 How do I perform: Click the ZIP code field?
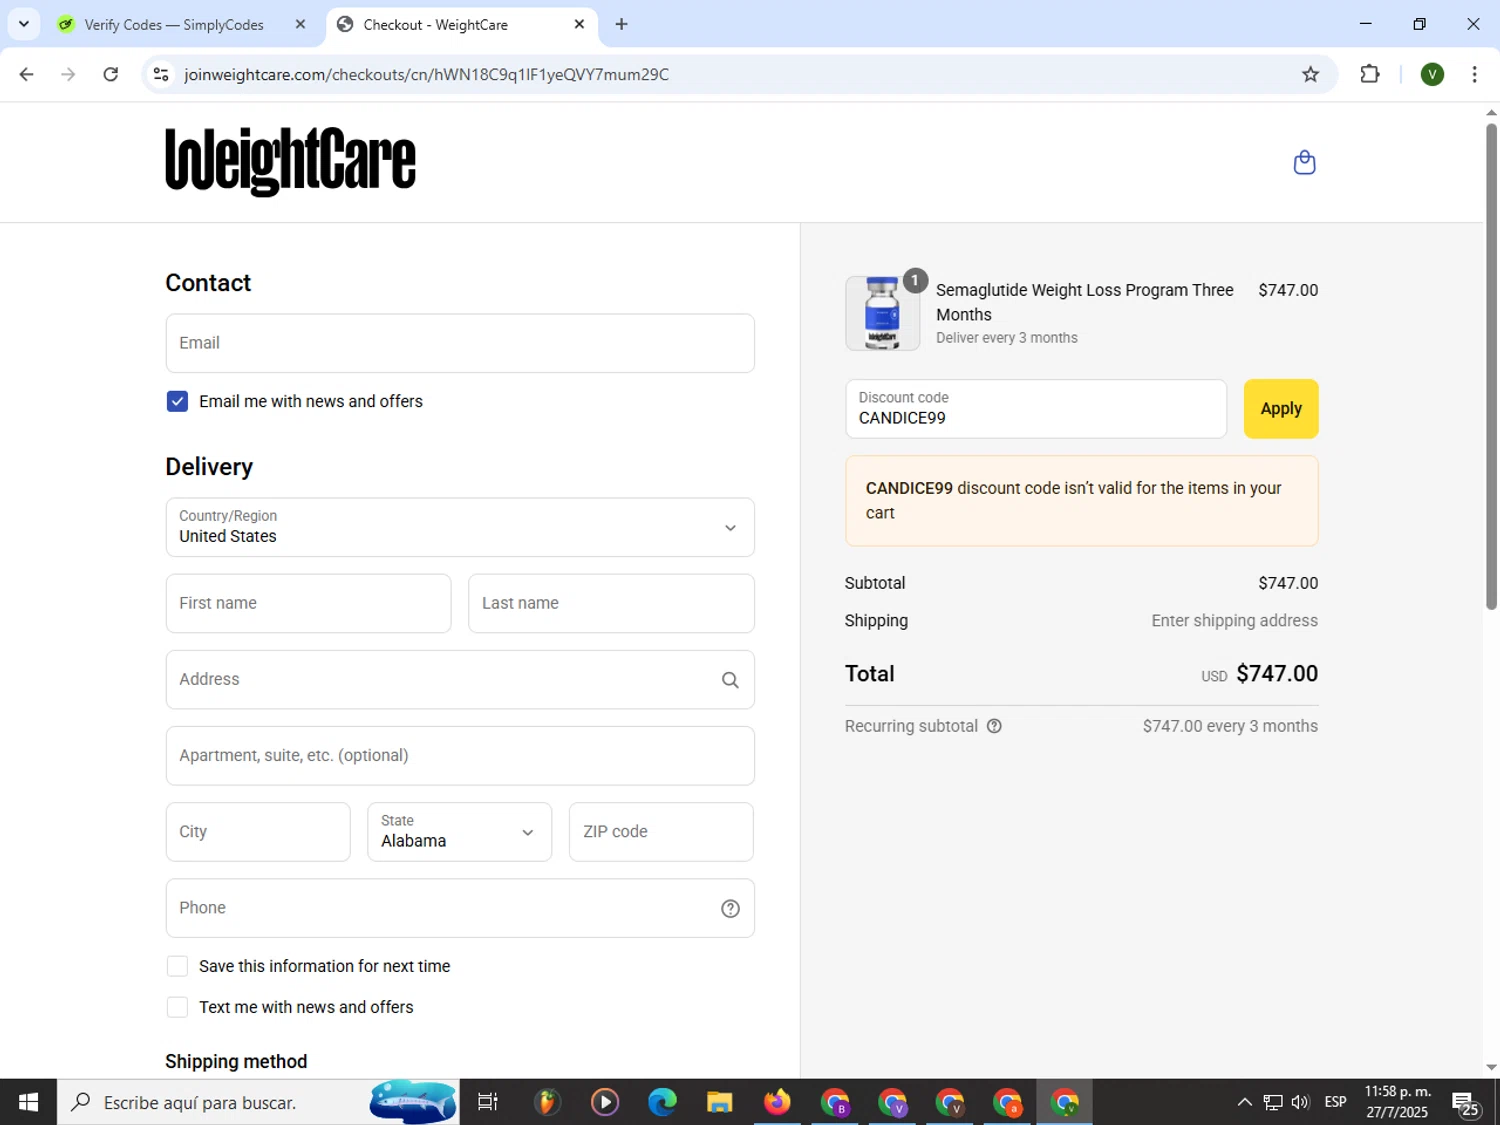[x=661, y=832]
